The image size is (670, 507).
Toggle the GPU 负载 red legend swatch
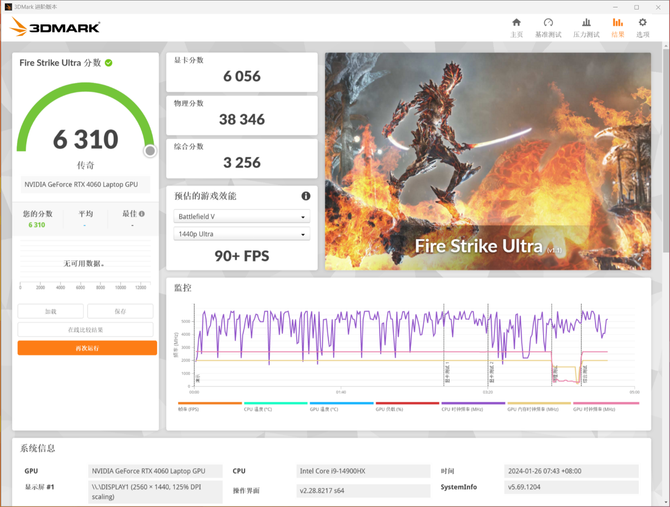[x=407, y=403]
